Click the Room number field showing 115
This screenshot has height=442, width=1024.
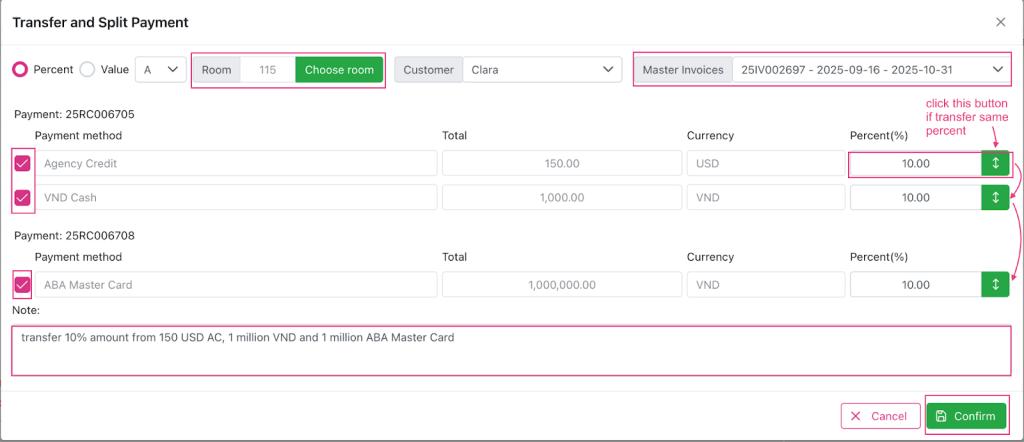pos(267,70)
